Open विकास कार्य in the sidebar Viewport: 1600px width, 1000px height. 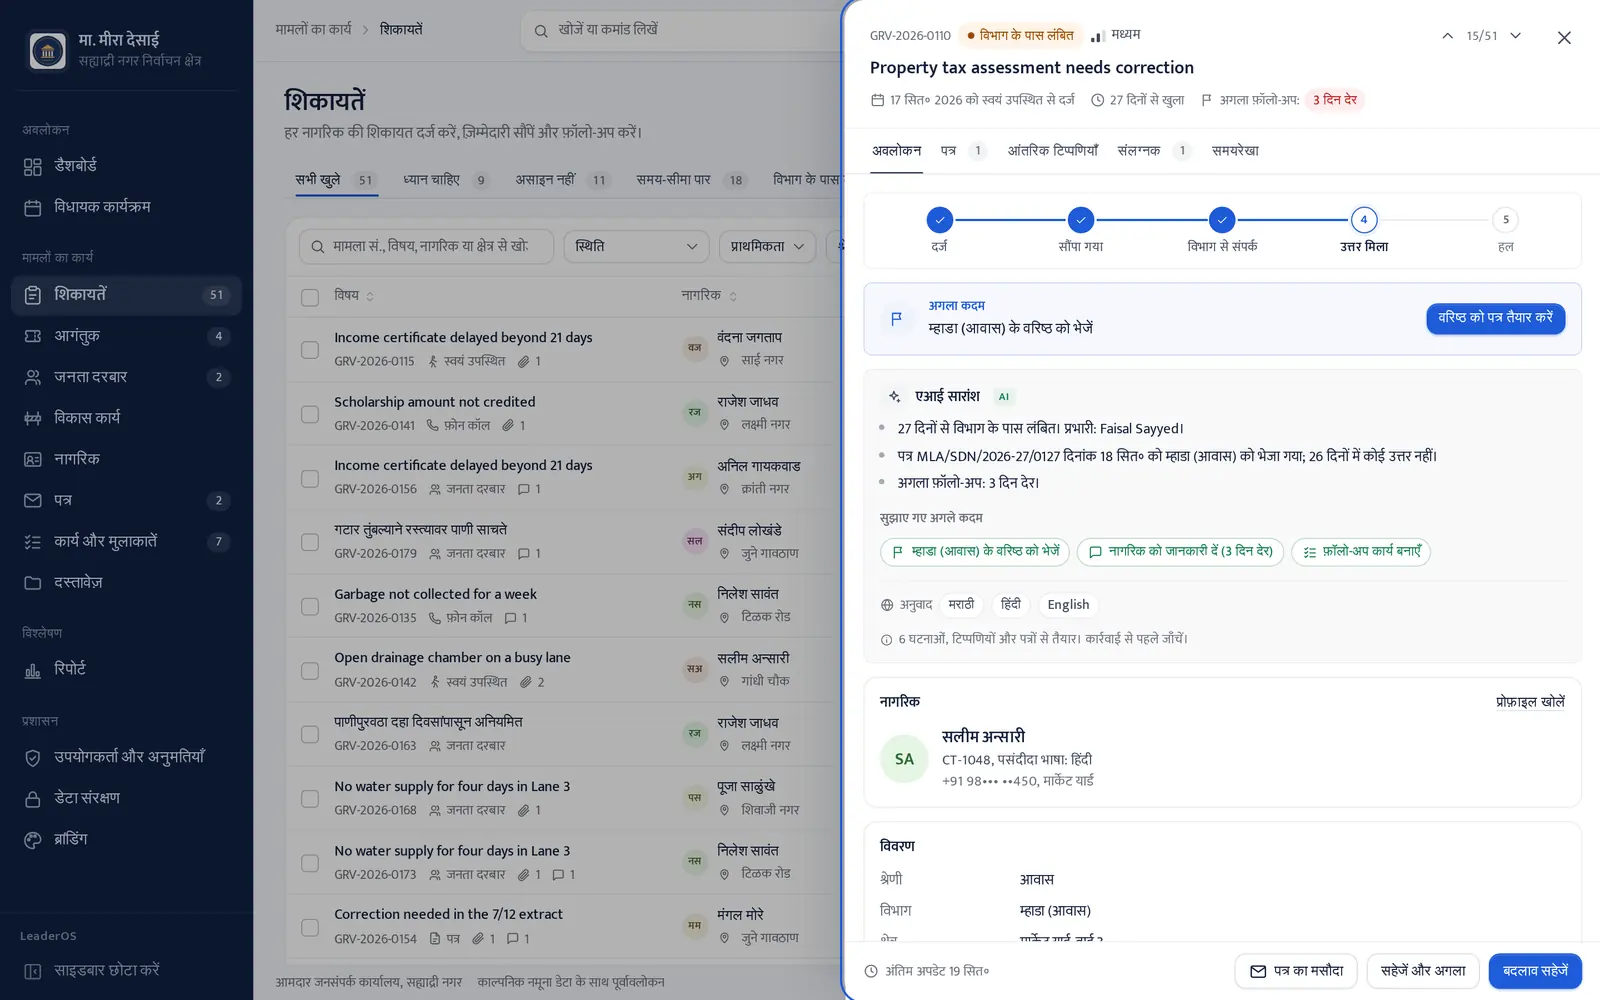(126, 418)
